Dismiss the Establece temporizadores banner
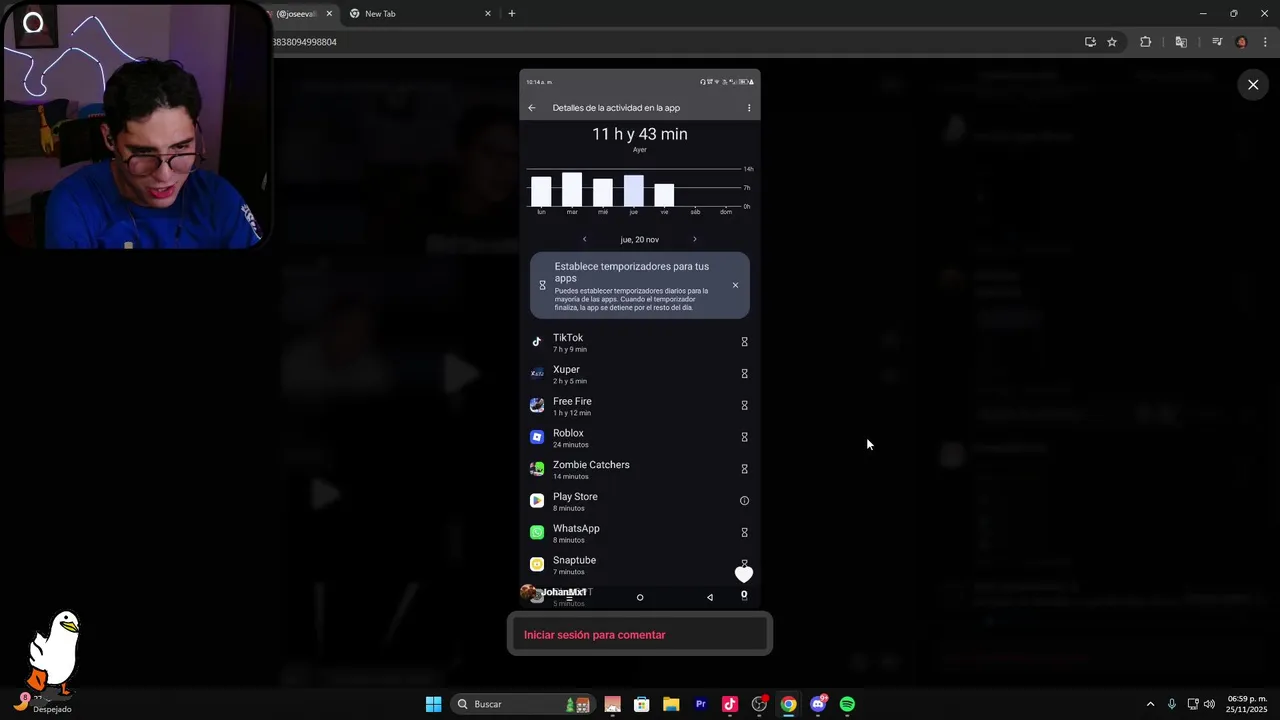 click(x=735, y=285)
